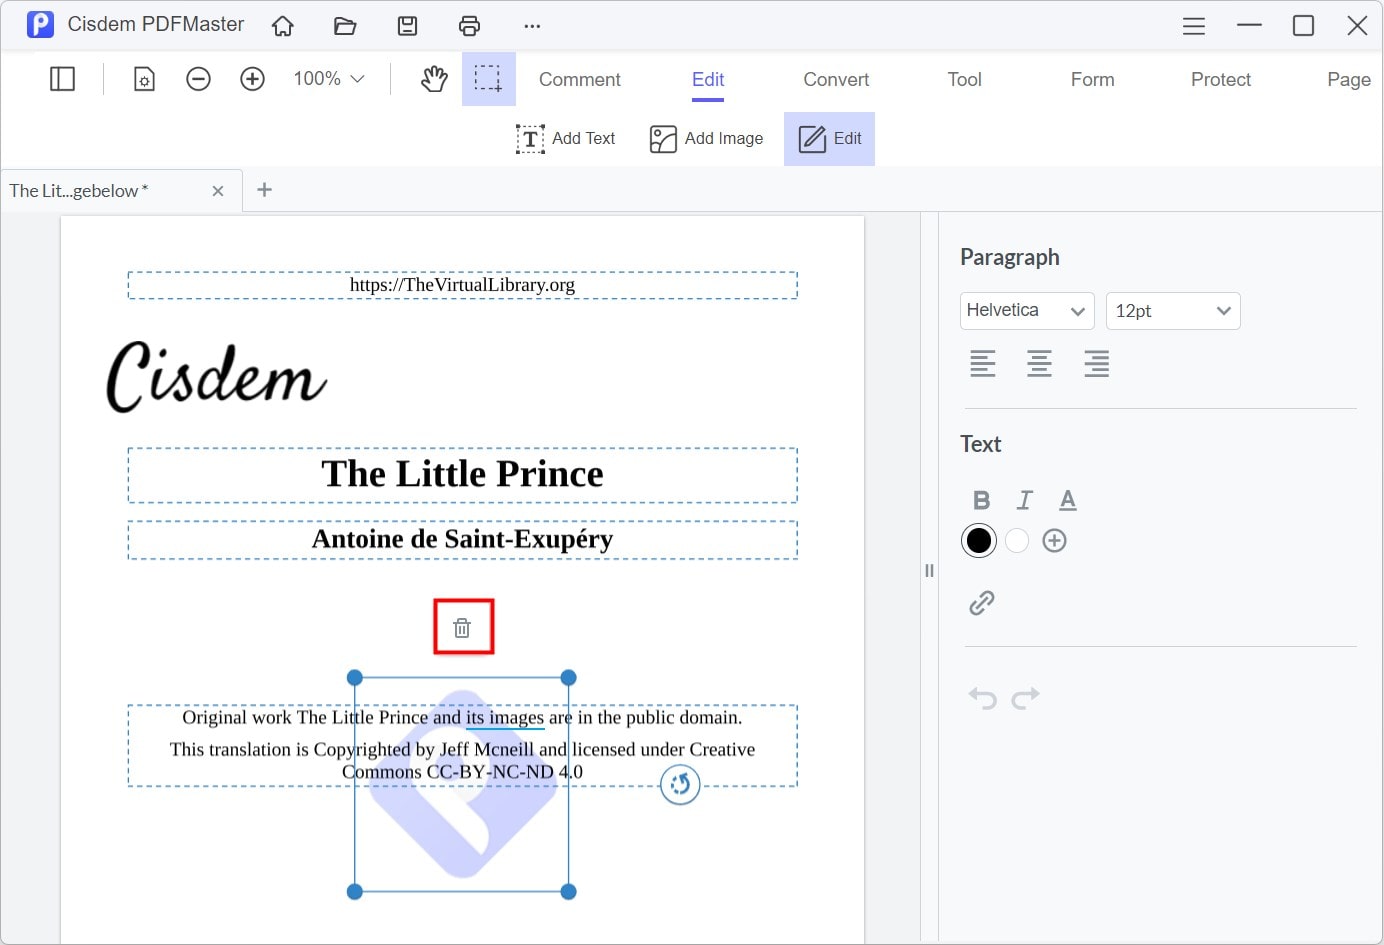Activate the rectangular selection tool
Viewport: 1384px width, 945px height.
pos(488,78)
